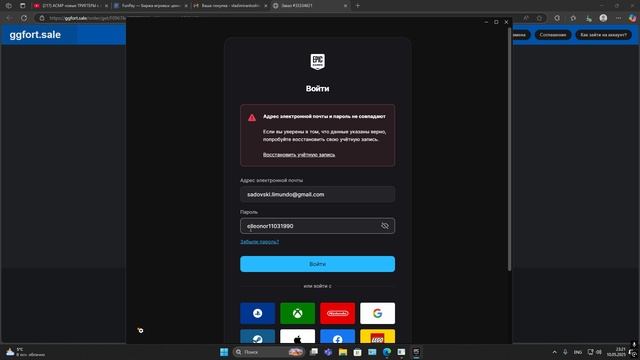640x360 pixels.
Task: Click the red warning triangle in the error box
Action: (x=252, y=118)
